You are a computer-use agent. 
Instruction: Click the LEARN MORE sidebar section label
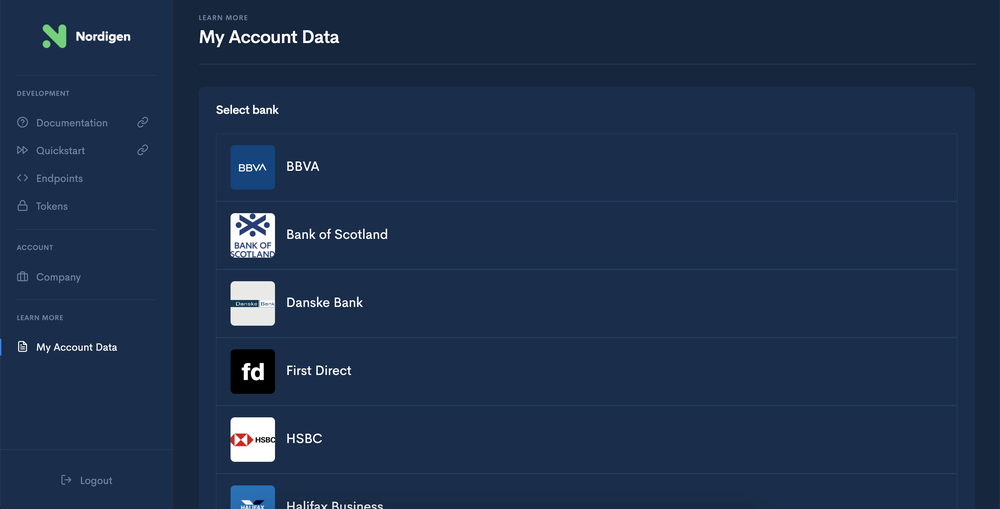point(40,318)
